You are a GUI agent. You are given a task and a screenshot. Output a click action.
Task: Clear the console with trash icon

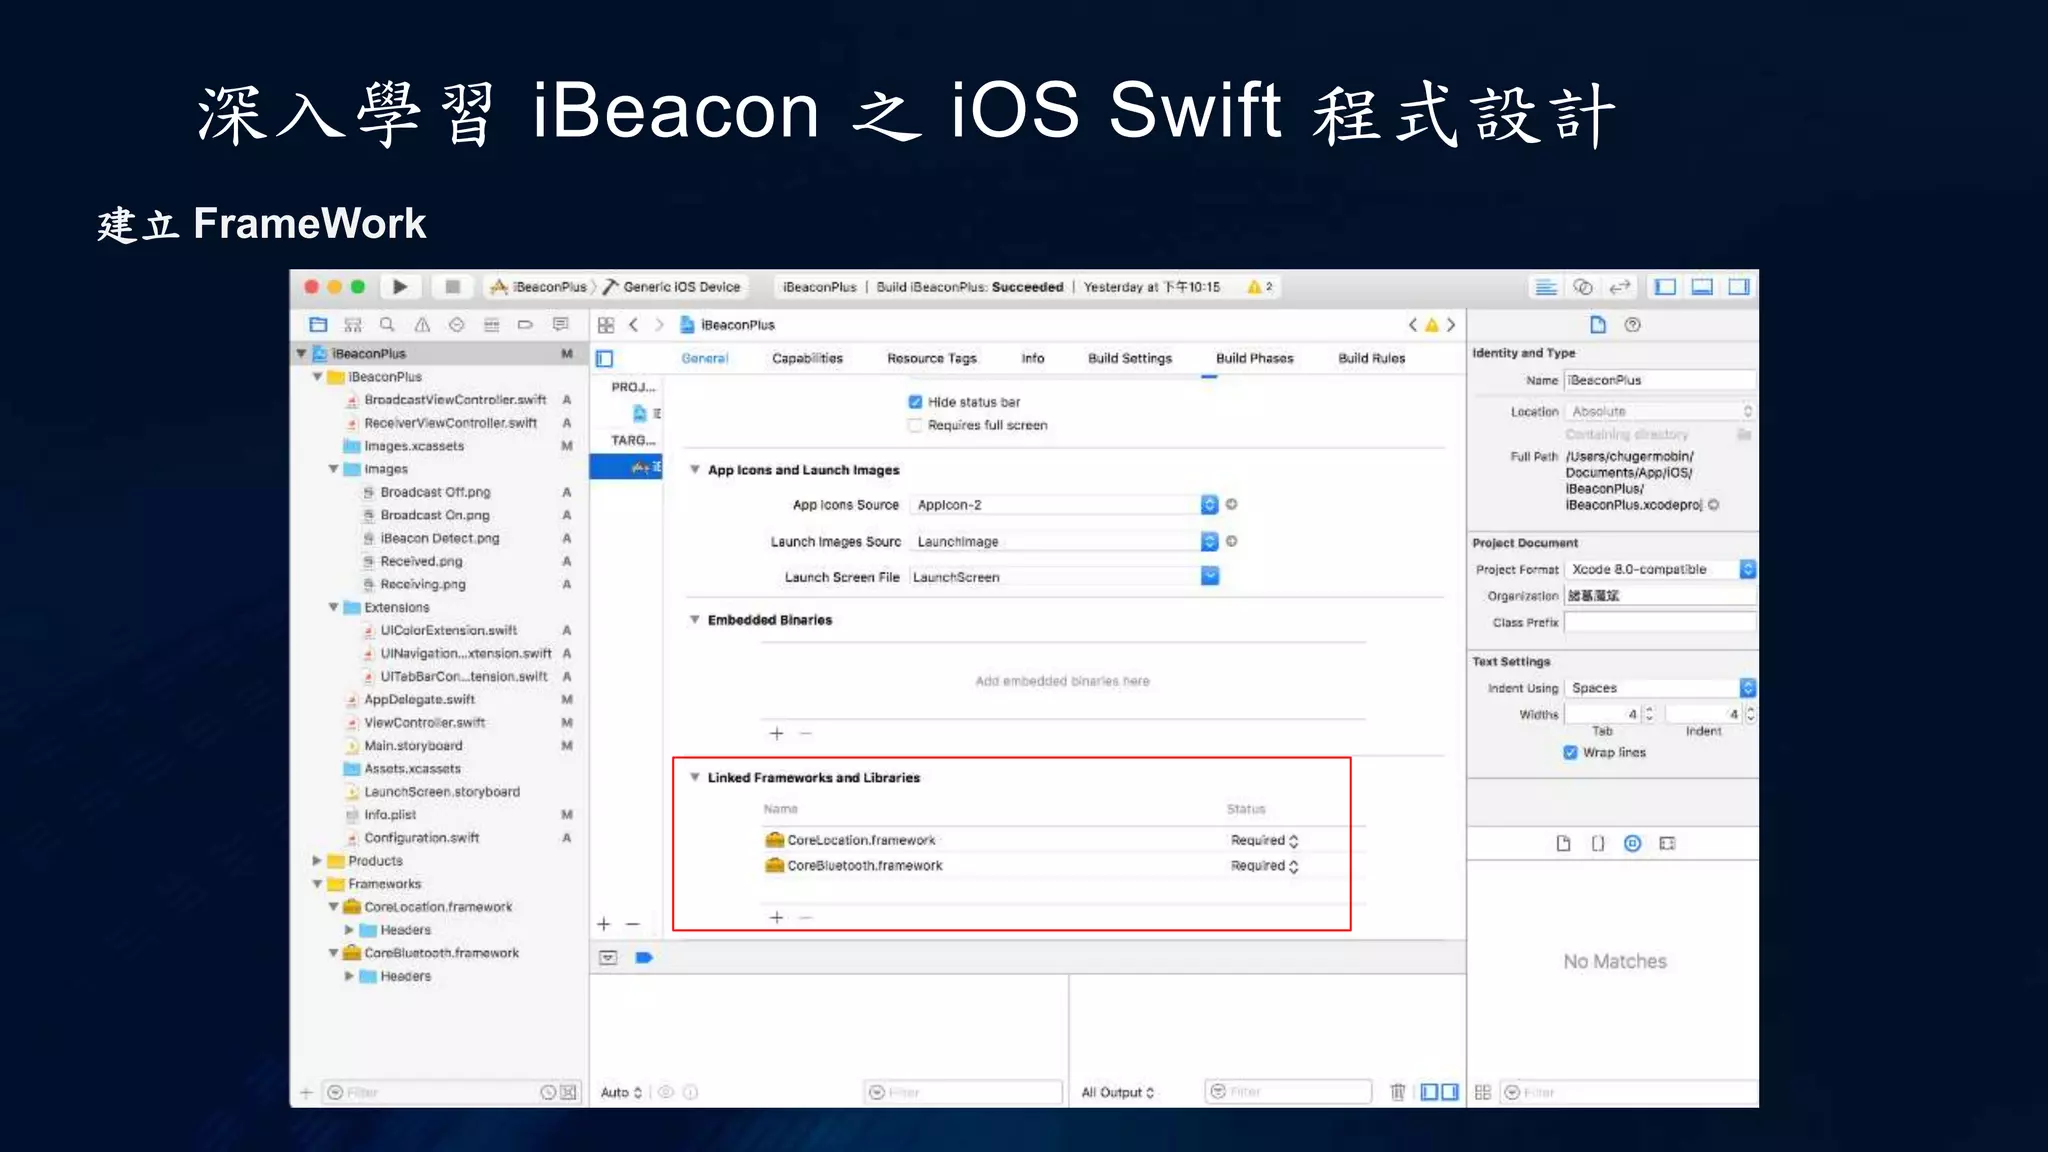pos(1398,1092)
